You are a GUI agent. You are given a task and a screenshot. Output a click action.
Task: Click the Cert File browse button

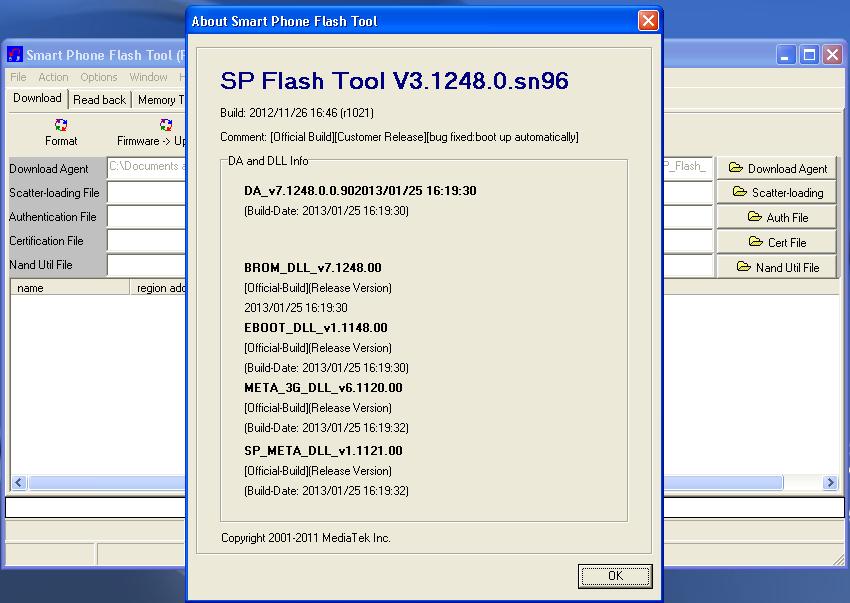point(776,242)
